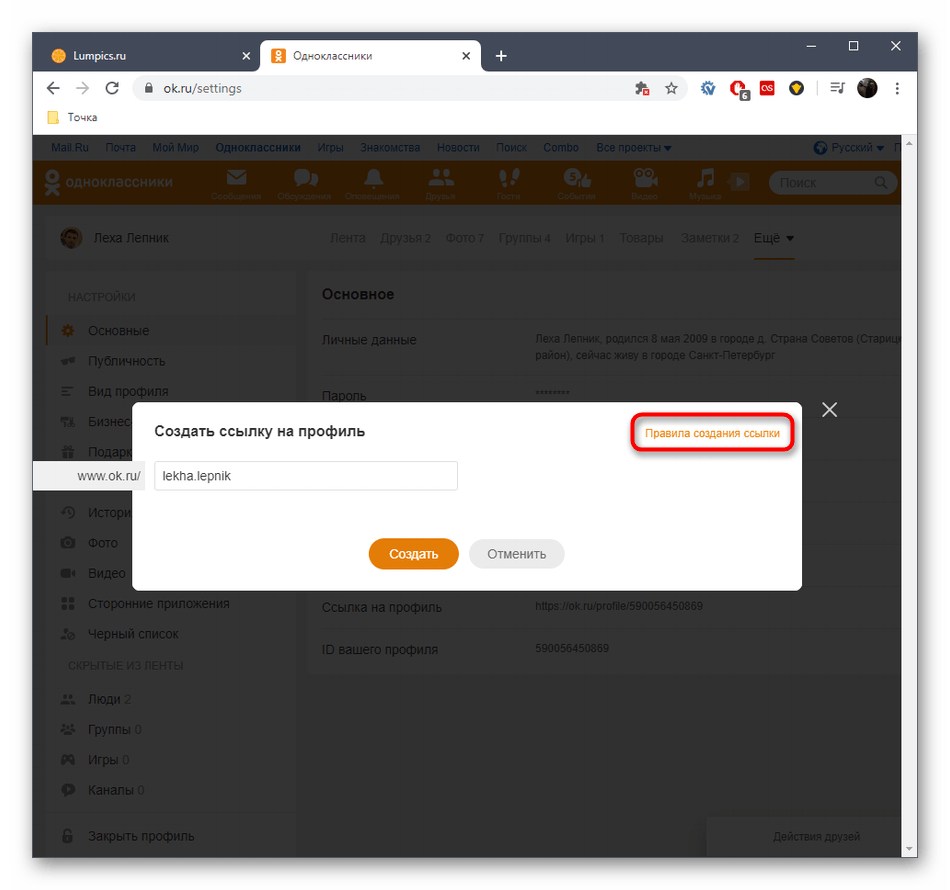The height and width of the screenshot is (890, 950).
Task: Click the Отменить button
Action: 516,554
